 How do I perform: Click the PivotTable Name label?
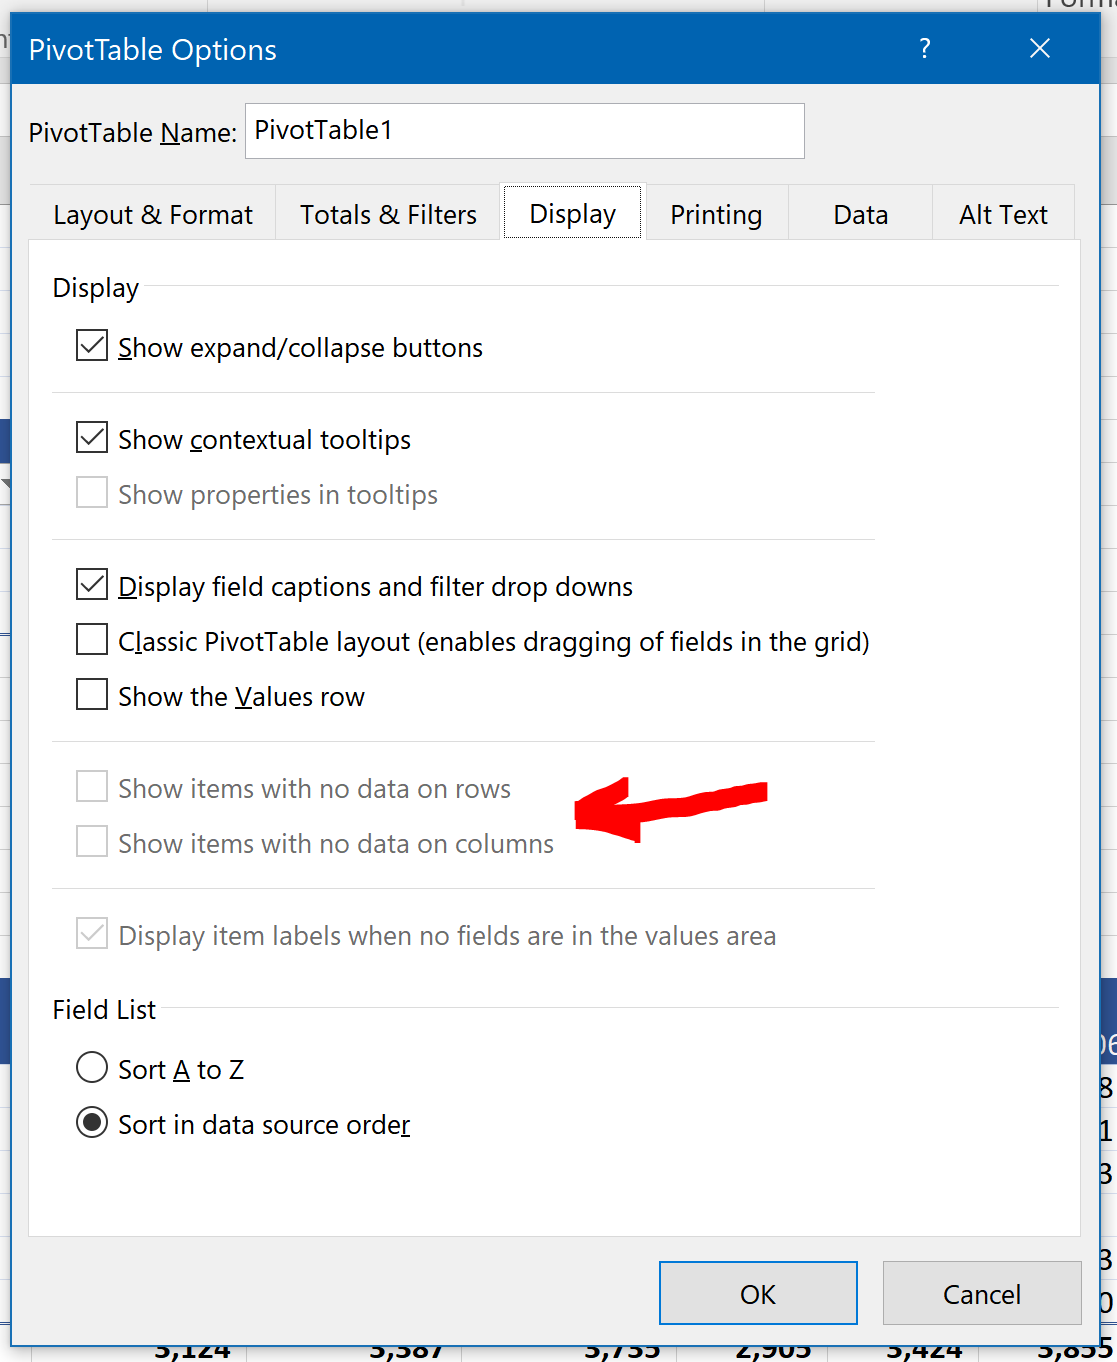pos(132,132)
